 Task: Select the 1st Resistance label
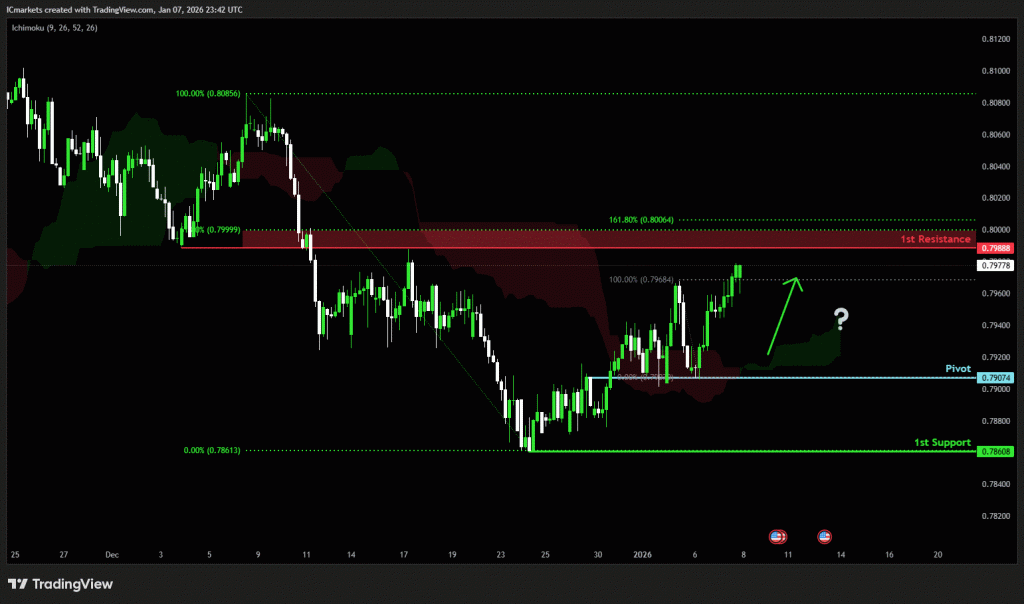[935, 240]
